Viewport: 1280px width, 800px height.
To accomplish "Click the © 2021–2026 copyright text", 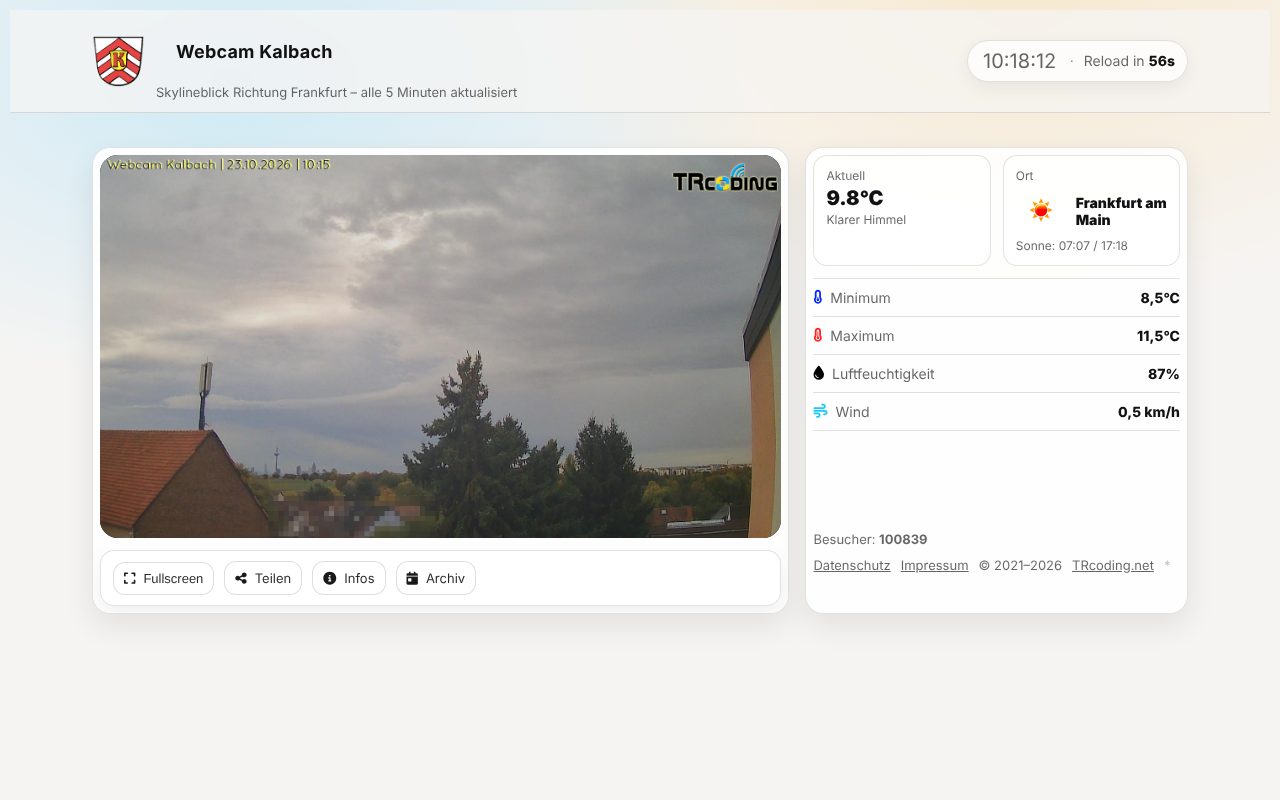I will coord(1020,565).
